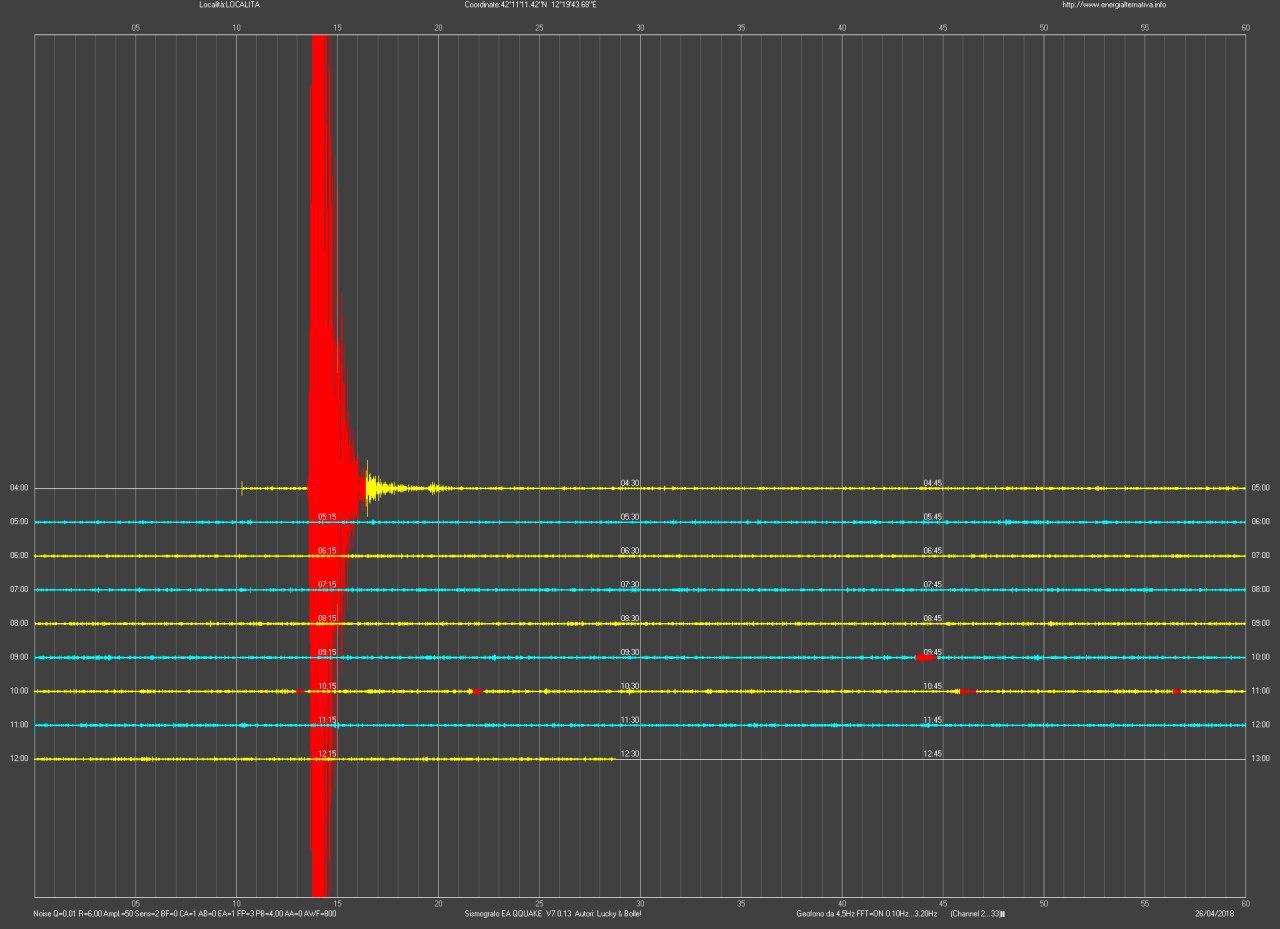This screenshot has width=1280, height=929.
Task: Click the Channel 2 indicator in footer
Action: [976, 914]
